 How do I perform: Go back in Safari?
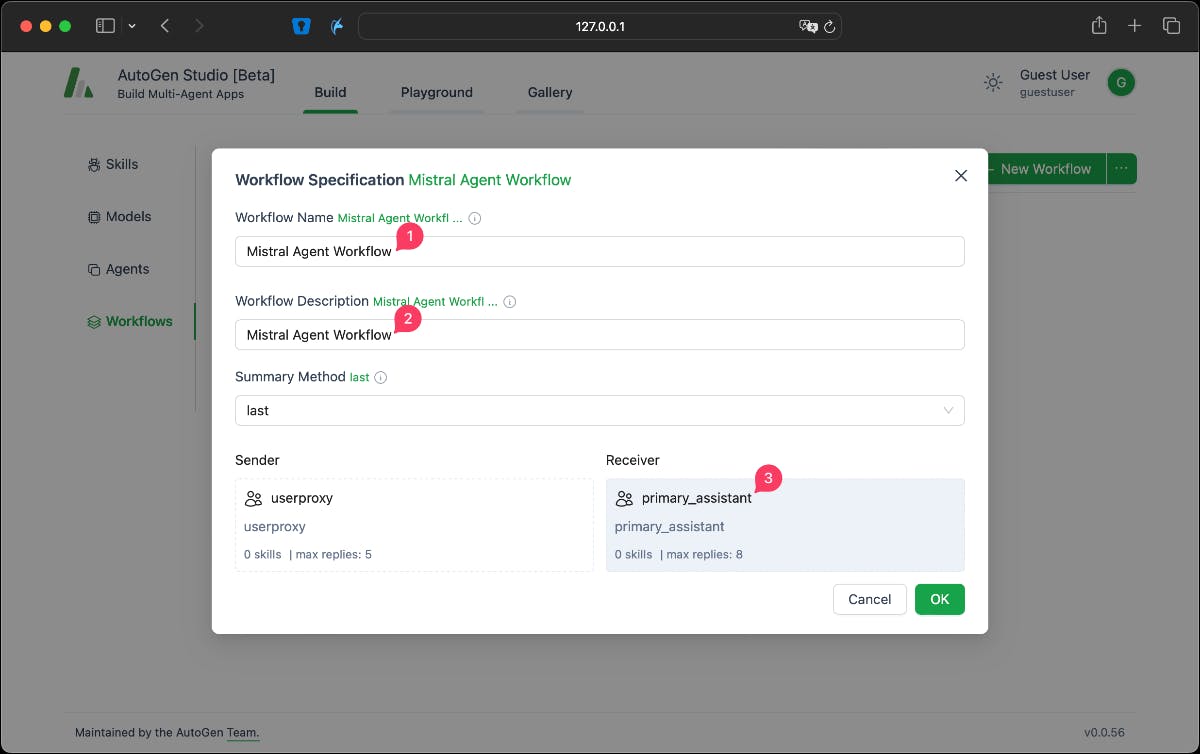[165, 26]
